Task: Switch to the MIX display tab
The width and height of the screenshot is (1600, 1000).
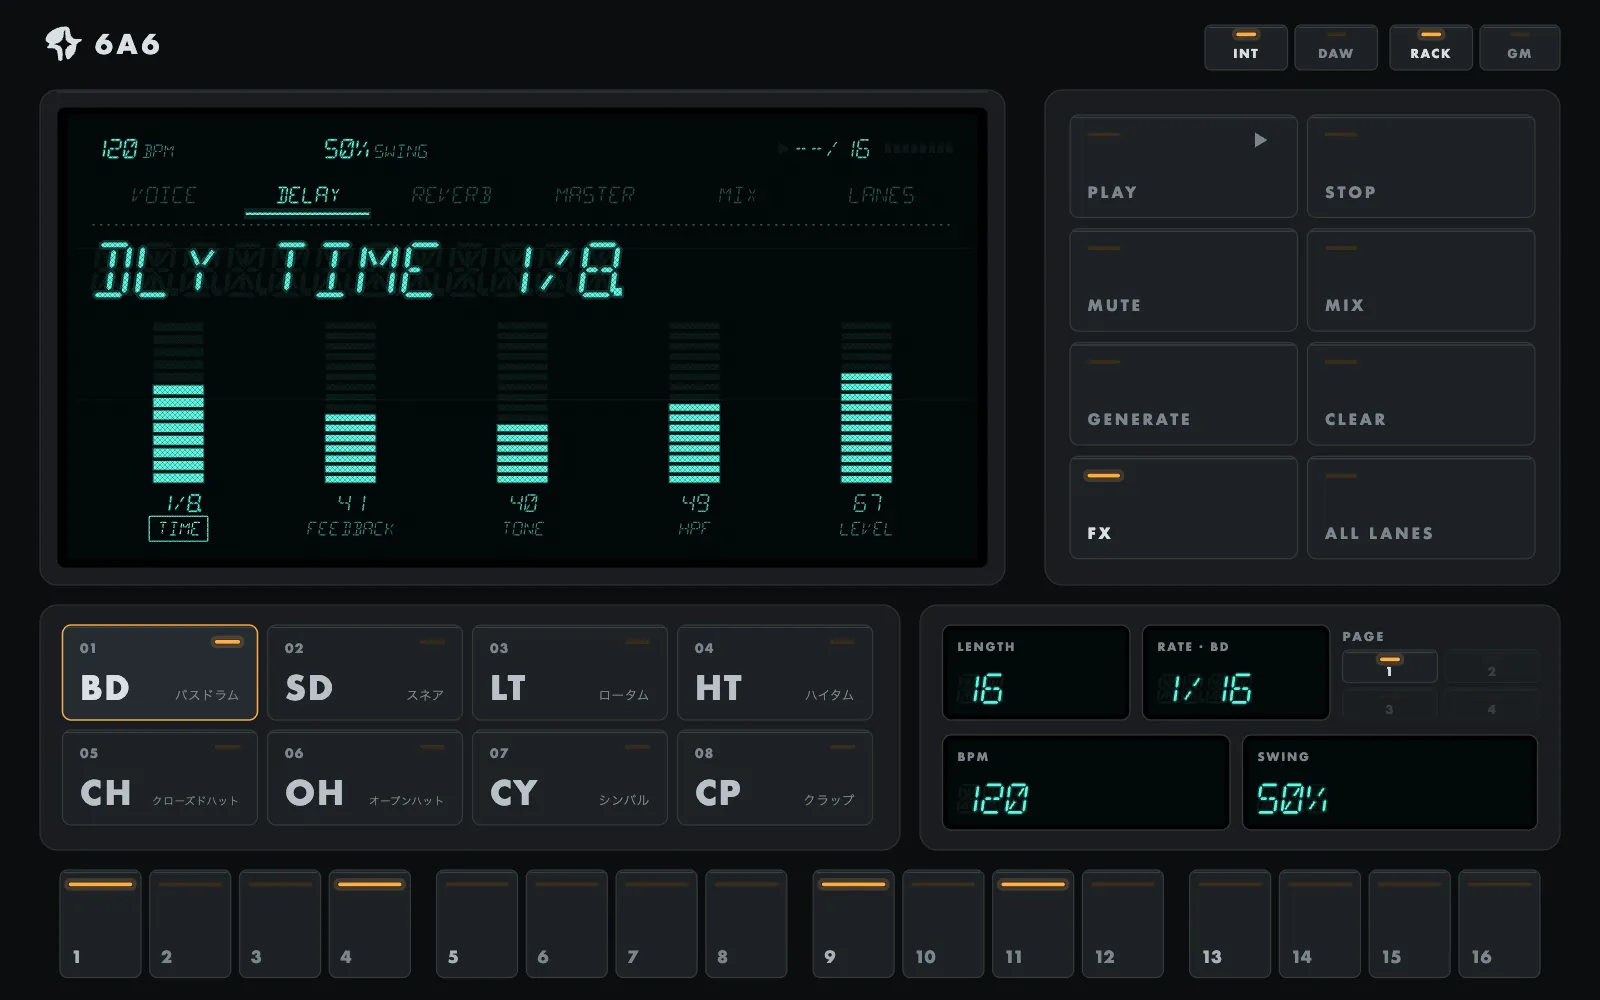Action: pyautogui.click(x=737, y=195)
